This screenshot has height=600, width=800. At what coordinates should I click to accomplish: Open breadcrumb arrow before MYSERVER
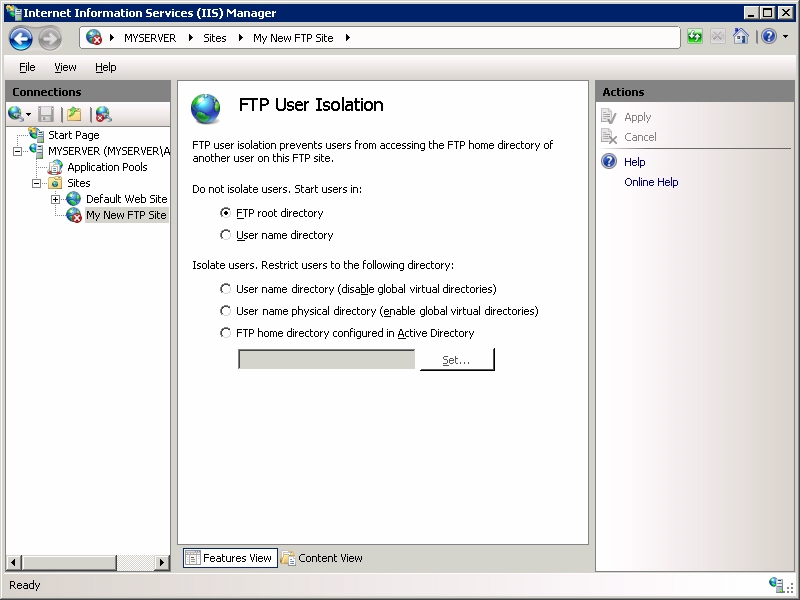(x=112, y=37)
